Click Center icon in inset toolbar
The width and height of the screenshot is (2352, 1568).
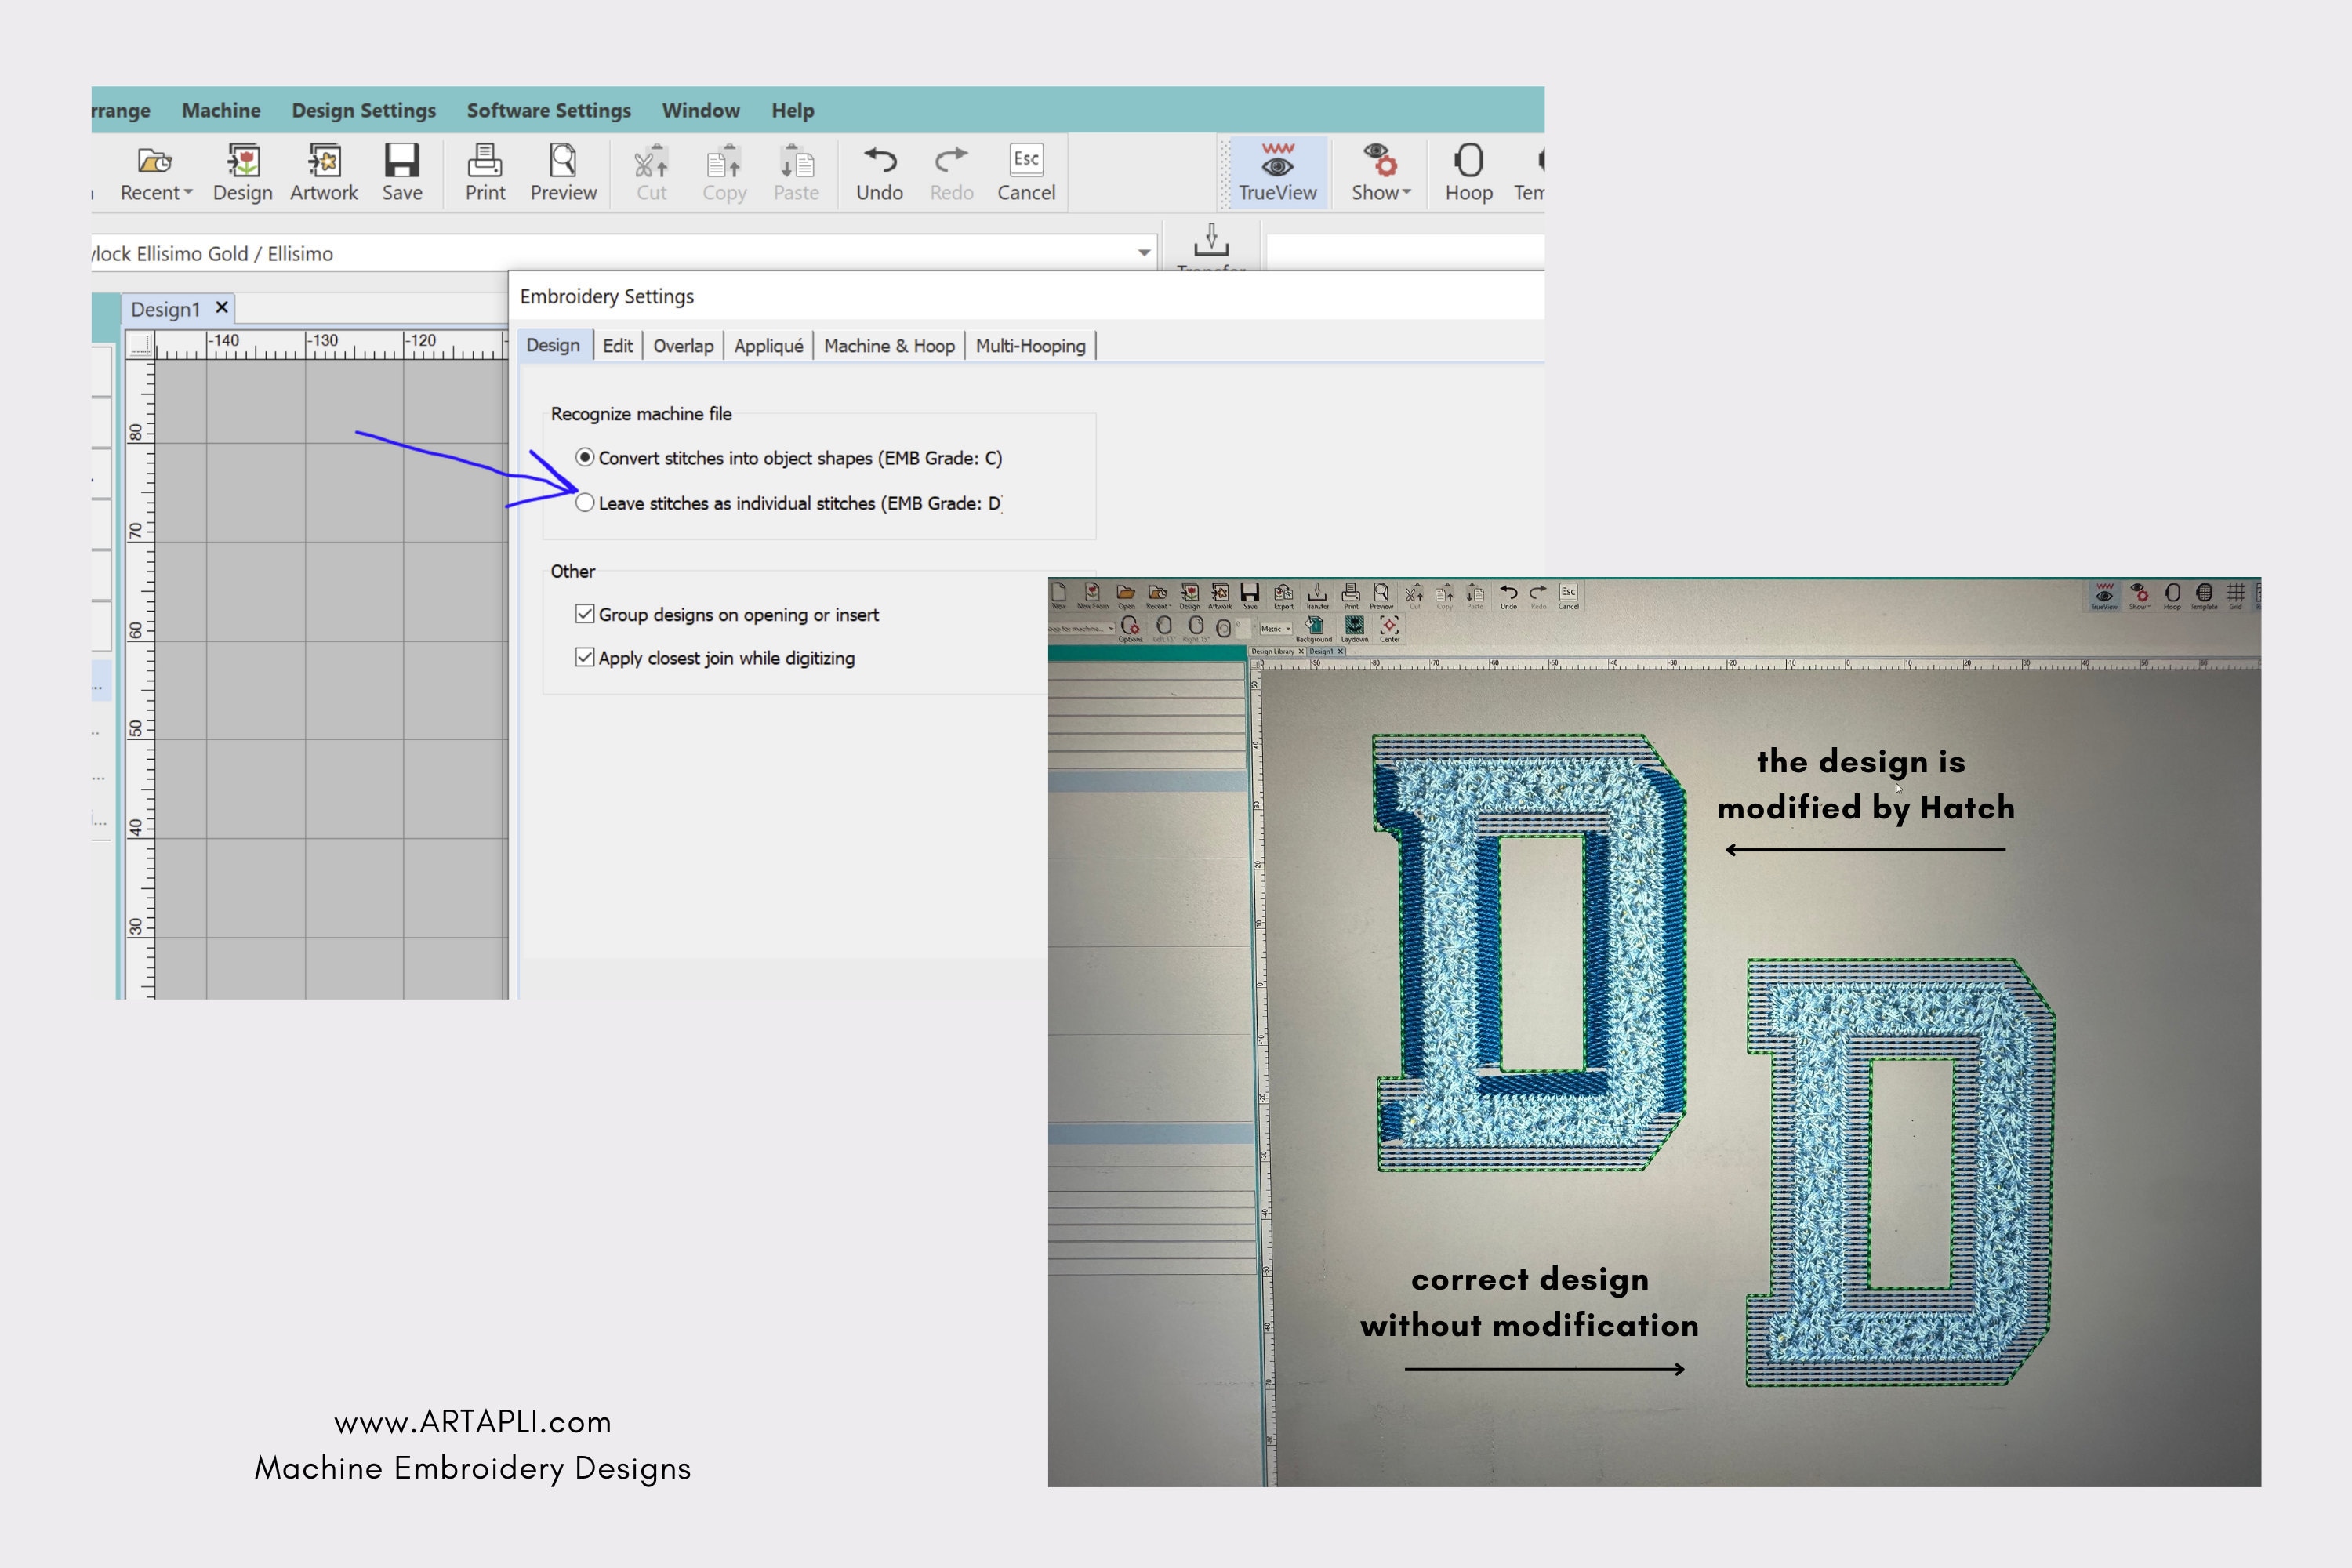point(1390,629)
